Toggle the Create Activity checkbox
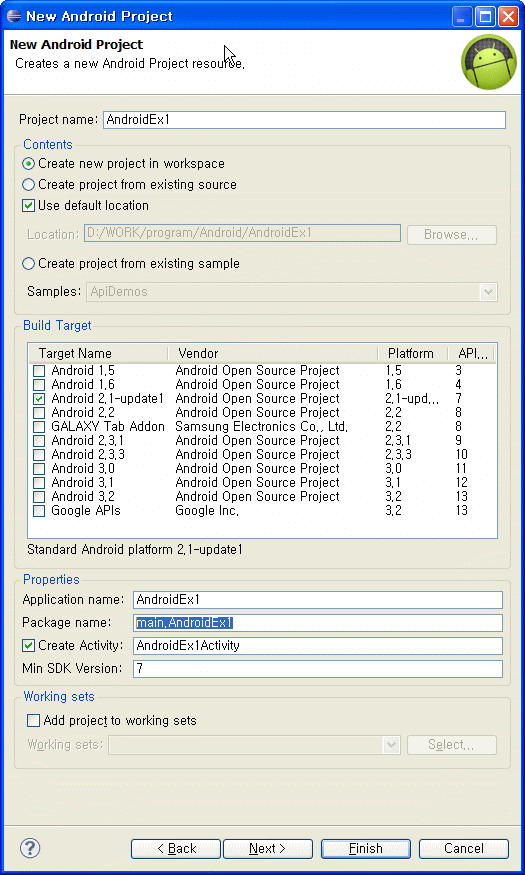Viewport: 525px width, 875px height. click(28, 646)
